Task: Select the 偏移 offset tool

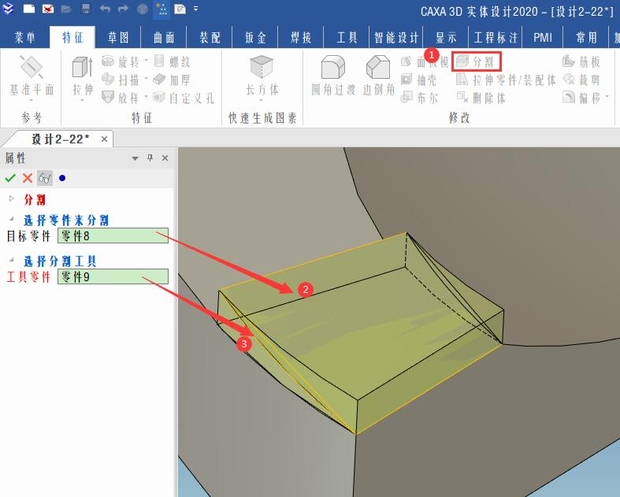Action: pyautogui.click(x=582, y=97)
